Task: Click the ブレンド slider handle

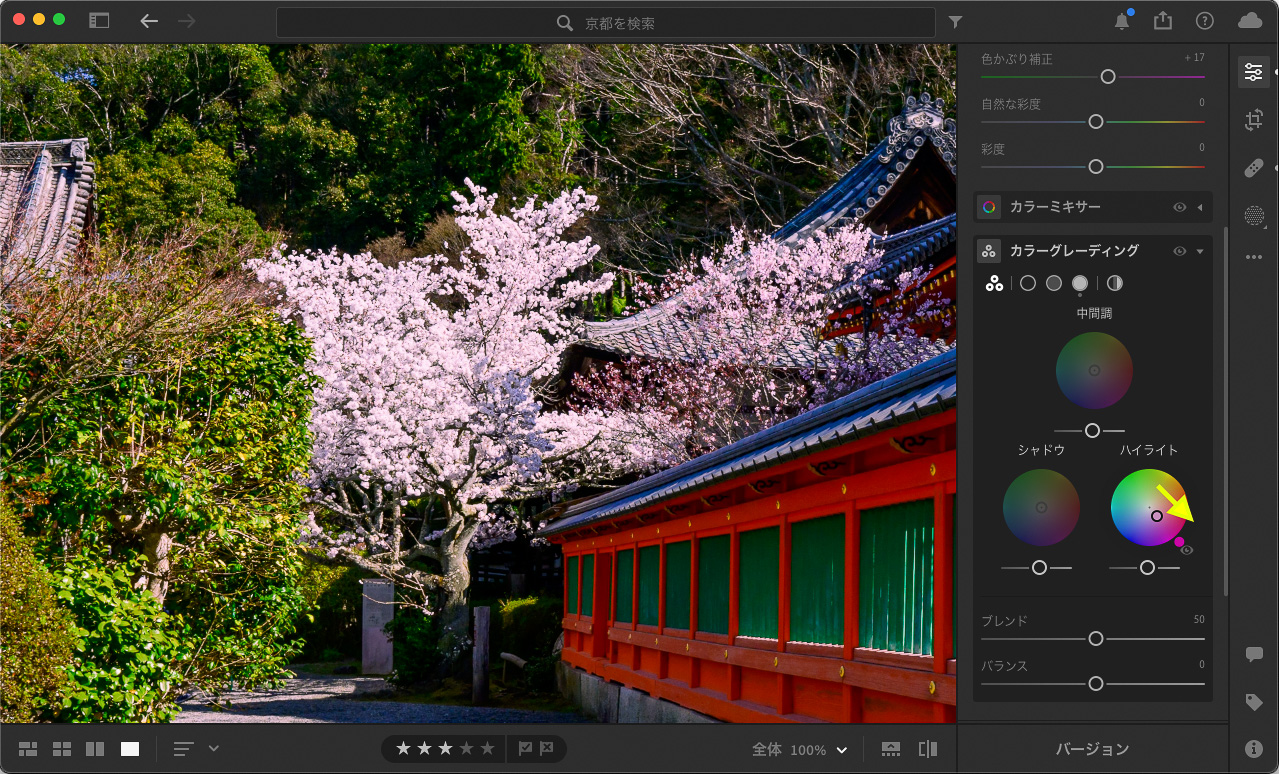Action: [1096, 638]
